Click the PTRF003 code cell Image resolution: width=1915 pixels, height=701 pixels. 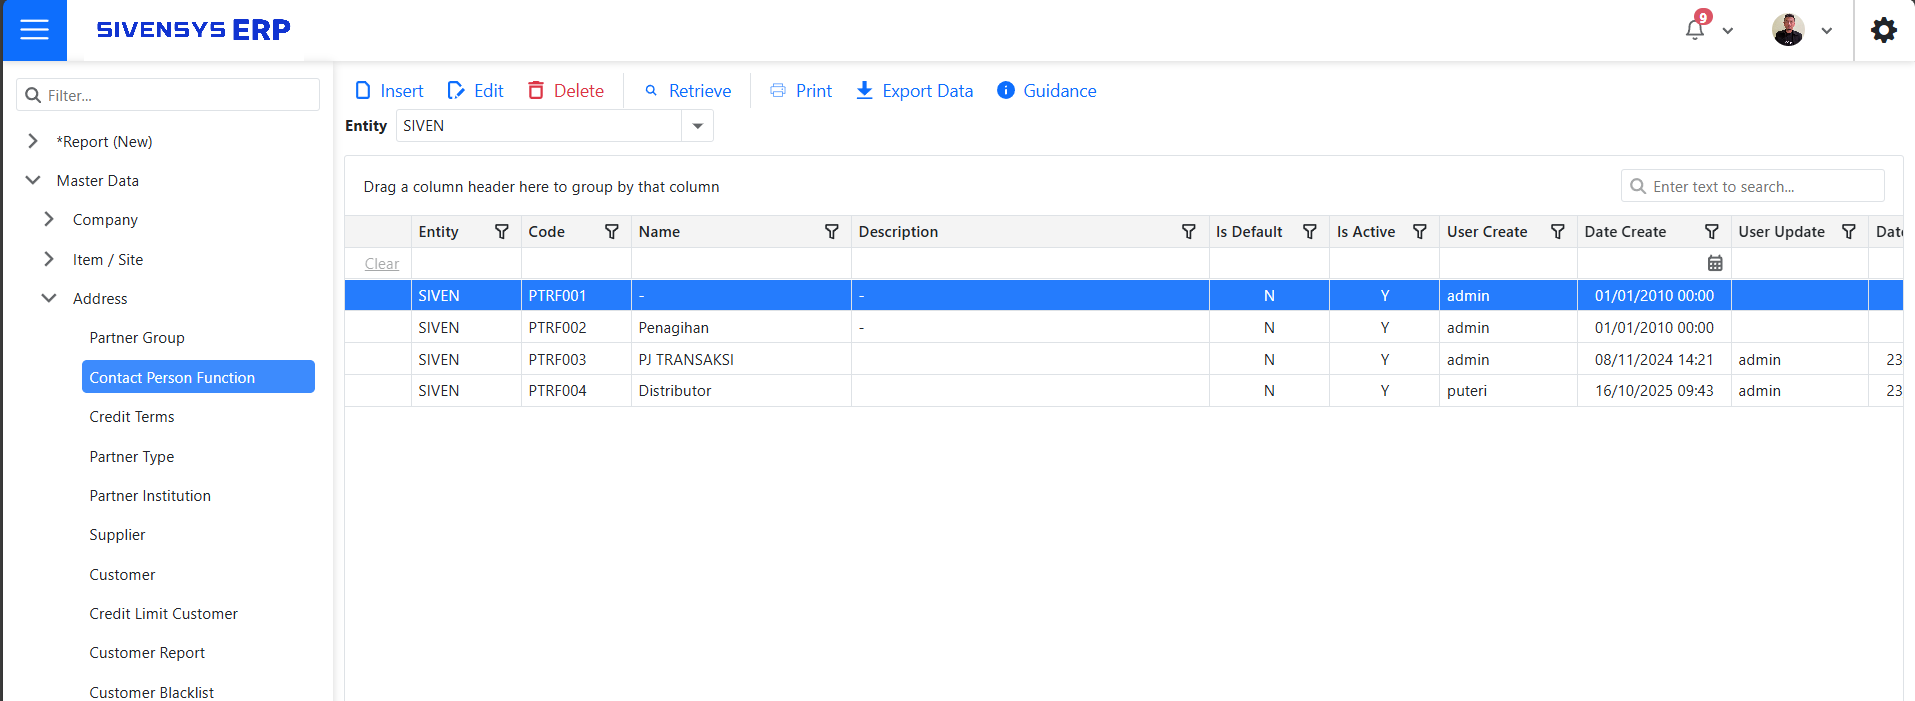click(x=576, y=359)
